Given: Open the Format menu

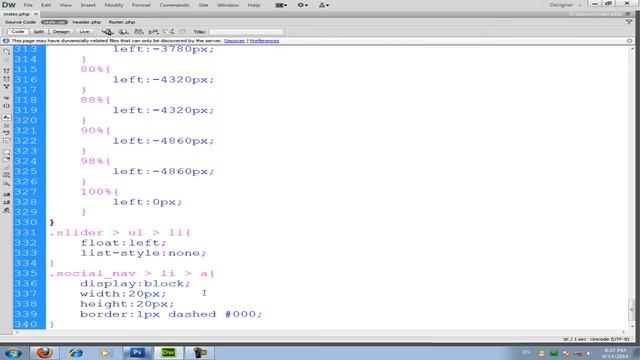Looking at the screenshot, I should pos(141,5).
